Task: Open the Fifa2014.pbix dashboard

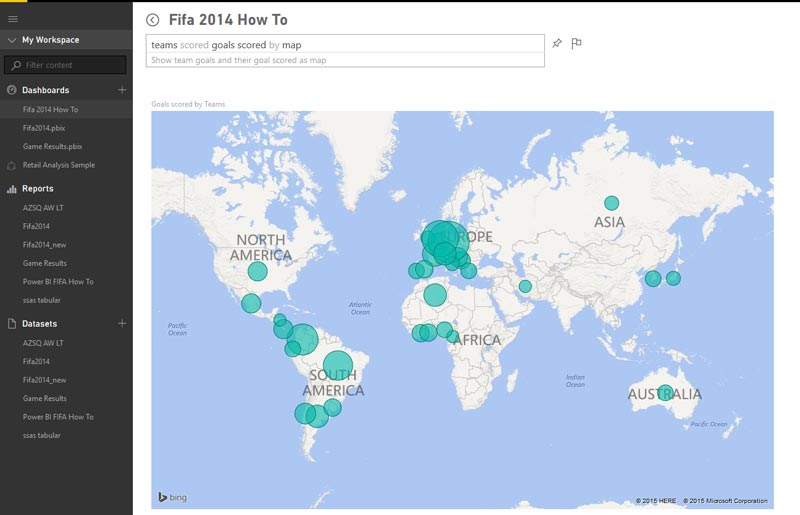Action: pyautogui.click(x=44, y=128)
